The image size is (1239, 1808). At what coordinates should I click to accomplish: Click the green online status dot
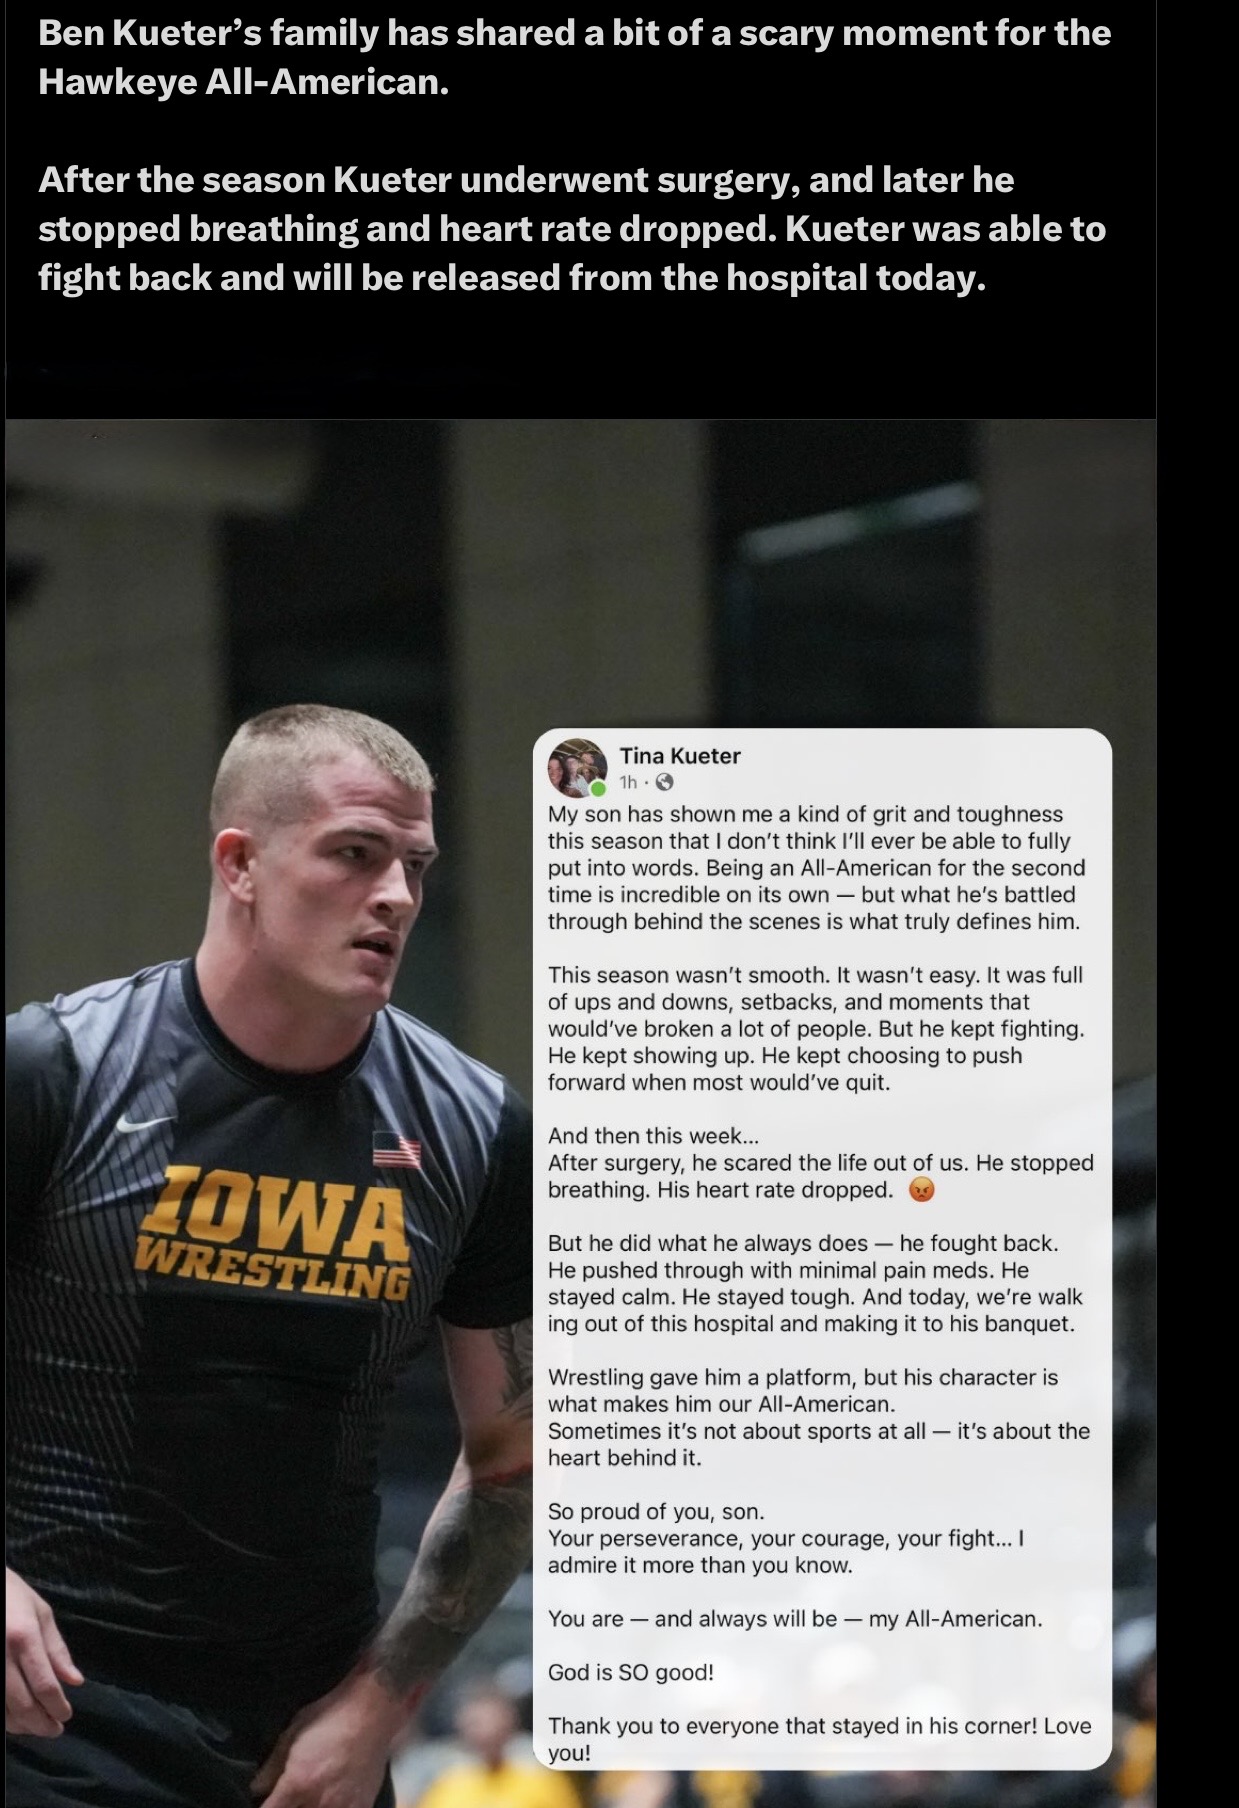click(598, 788)
